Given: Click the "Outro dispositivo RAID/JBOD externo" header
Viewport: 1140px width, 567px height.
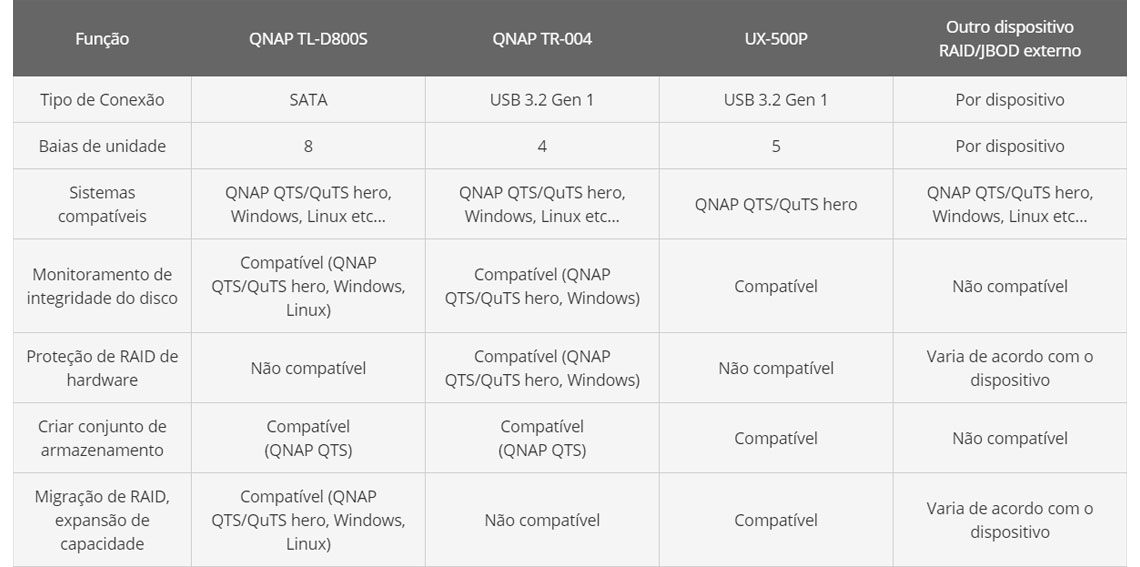Looking at the screenshot, I should 1010,39.
